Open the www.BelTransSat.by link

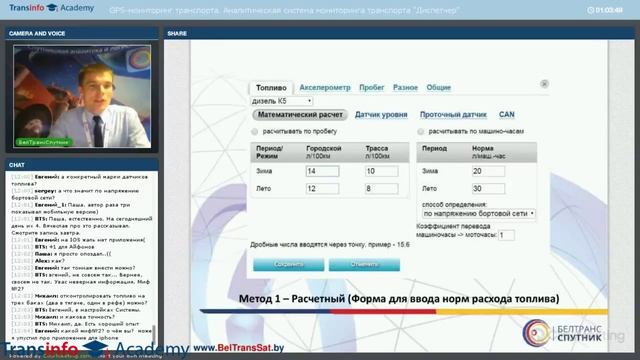(x=239, y=348)
